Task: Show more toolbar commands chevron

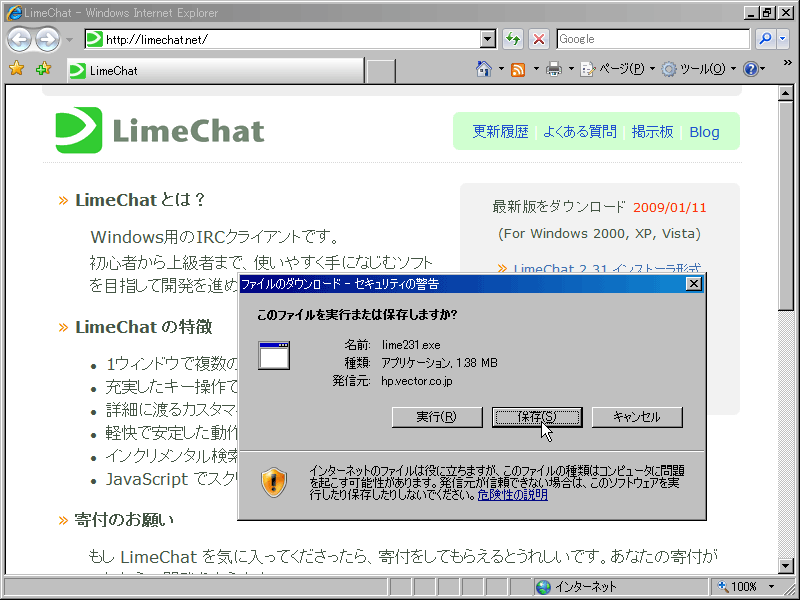Action: click(787, 63)
